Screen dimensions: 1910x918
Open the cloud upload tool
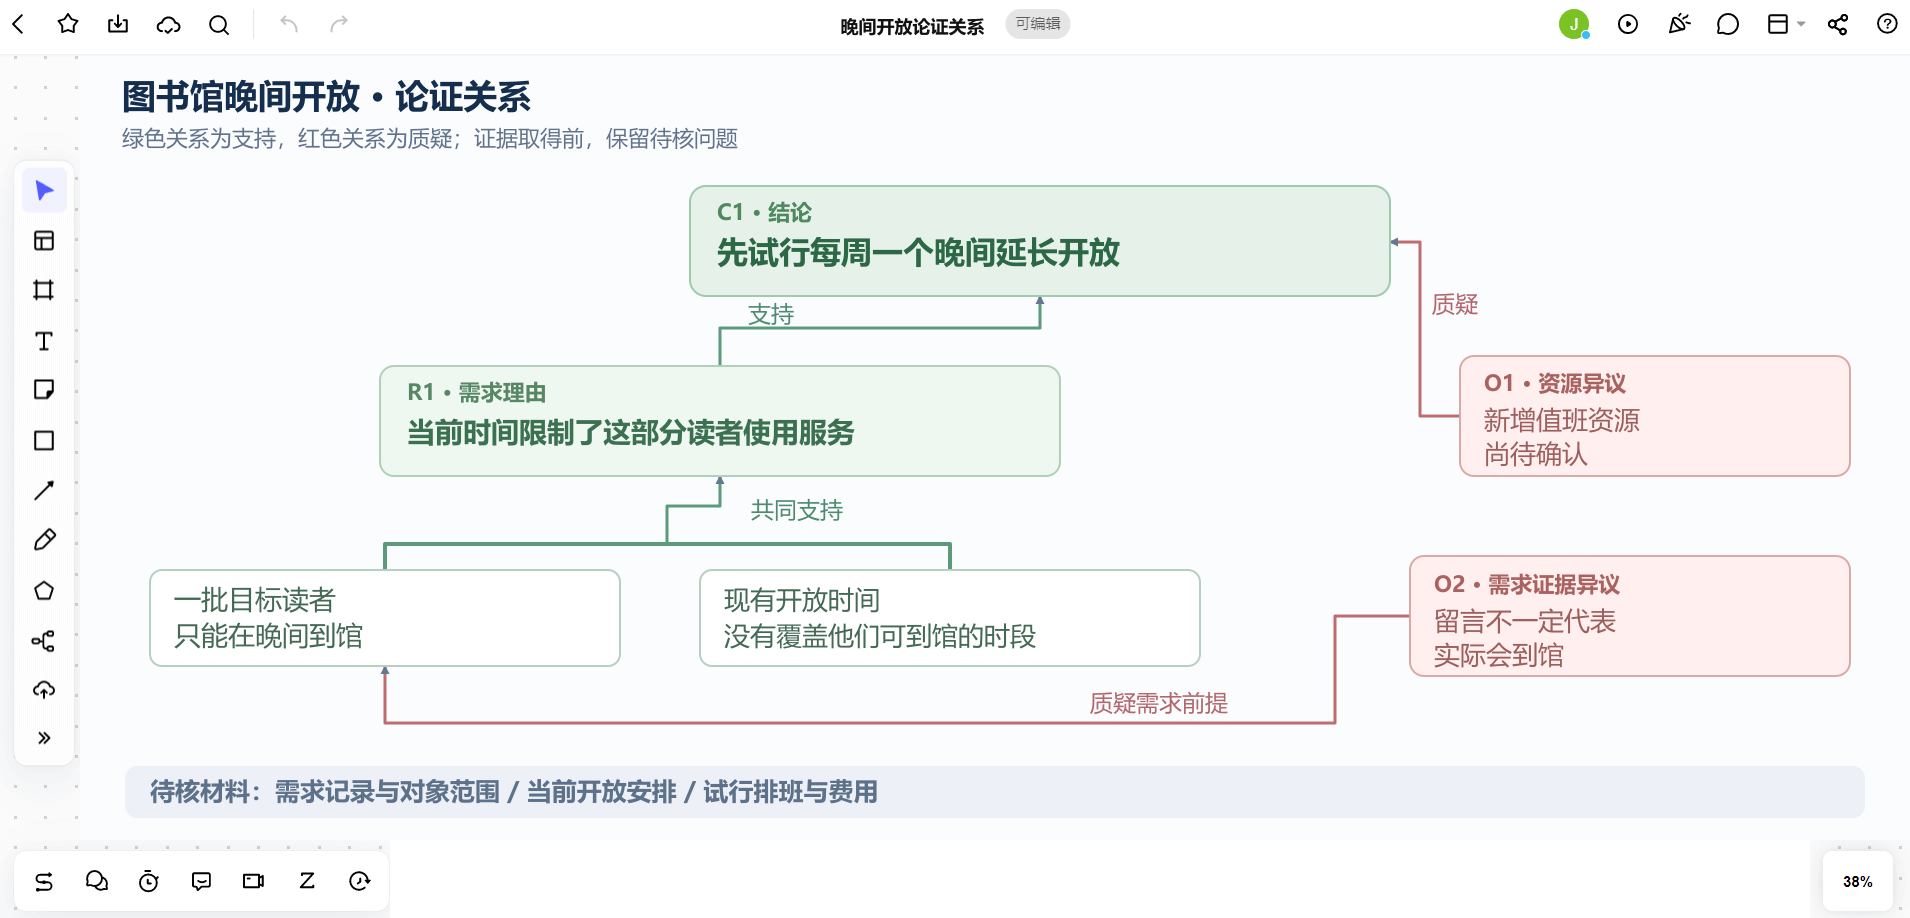point(44,690)
